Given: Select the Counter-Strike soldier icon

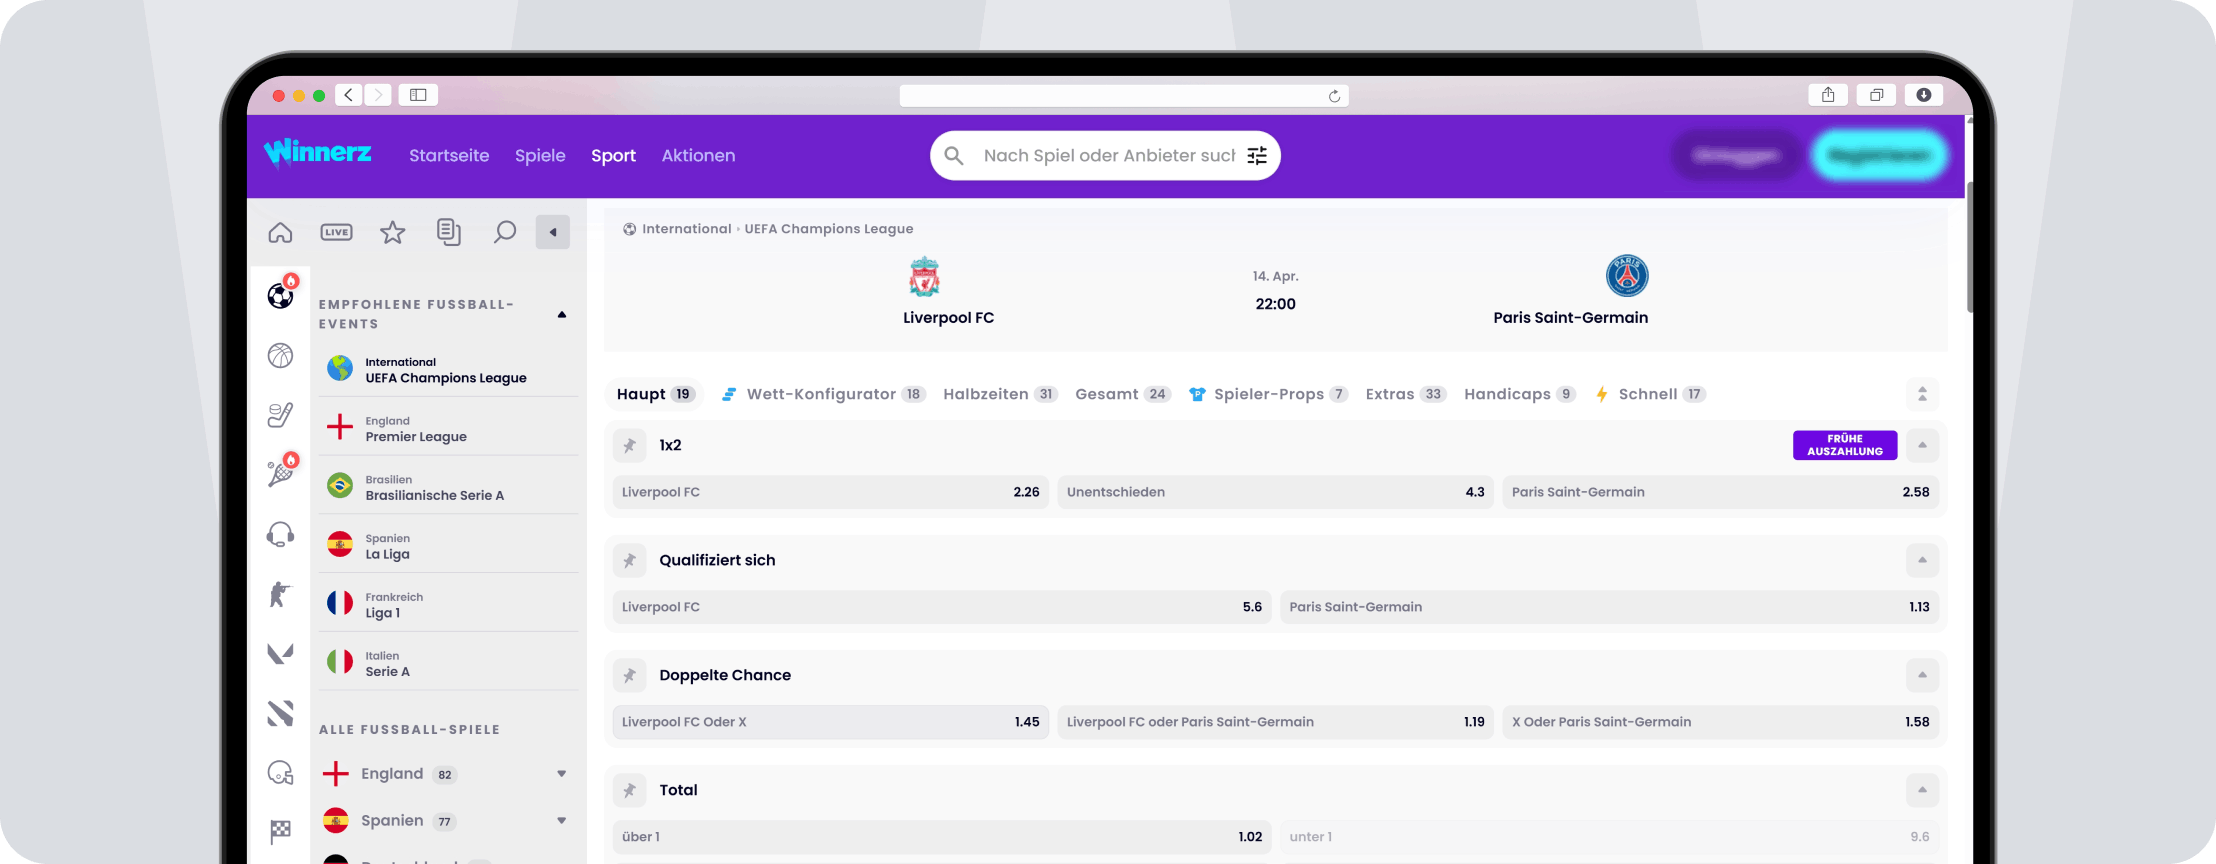Looking at the screenshot, I should 280,594.
